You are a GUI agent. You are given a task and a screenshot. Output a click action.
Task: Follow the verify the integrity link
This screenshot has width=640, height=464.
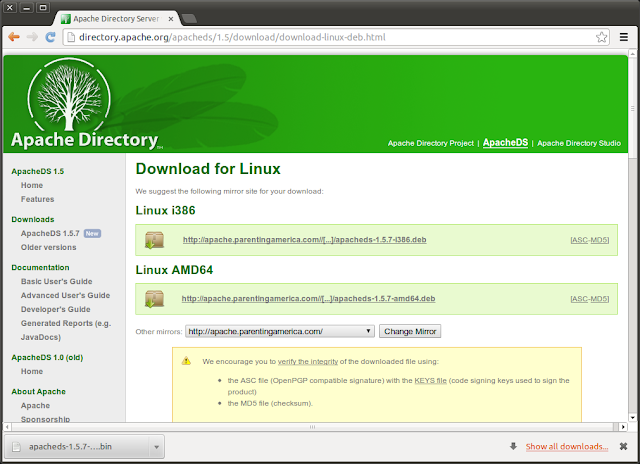[308, 362]
